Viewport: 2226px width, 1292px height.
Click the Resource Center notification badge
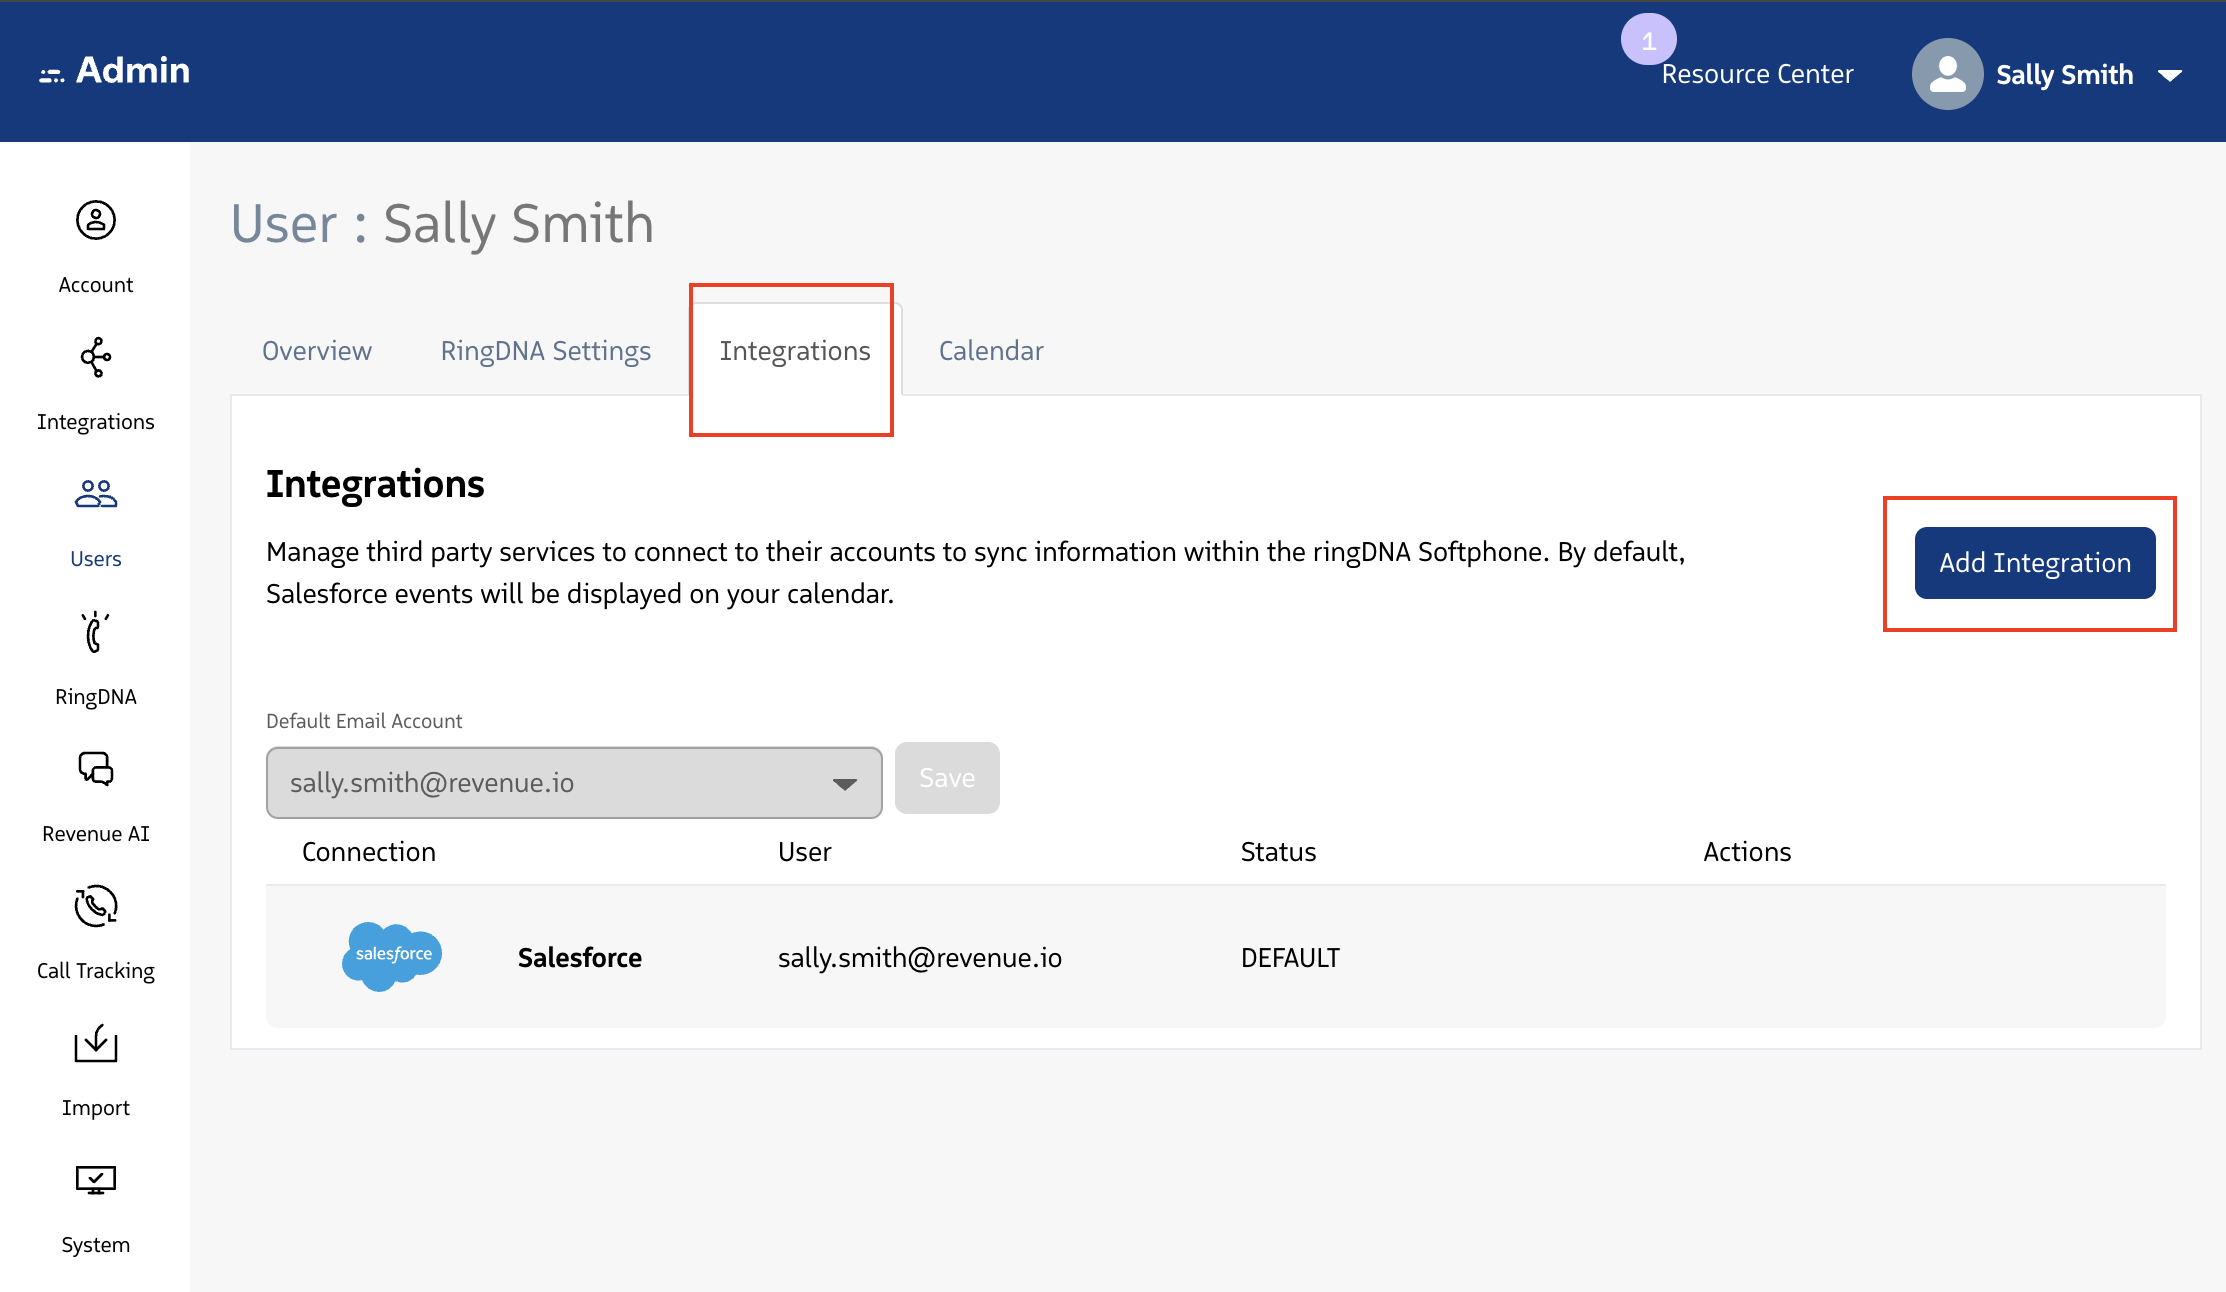(1648, 40)
